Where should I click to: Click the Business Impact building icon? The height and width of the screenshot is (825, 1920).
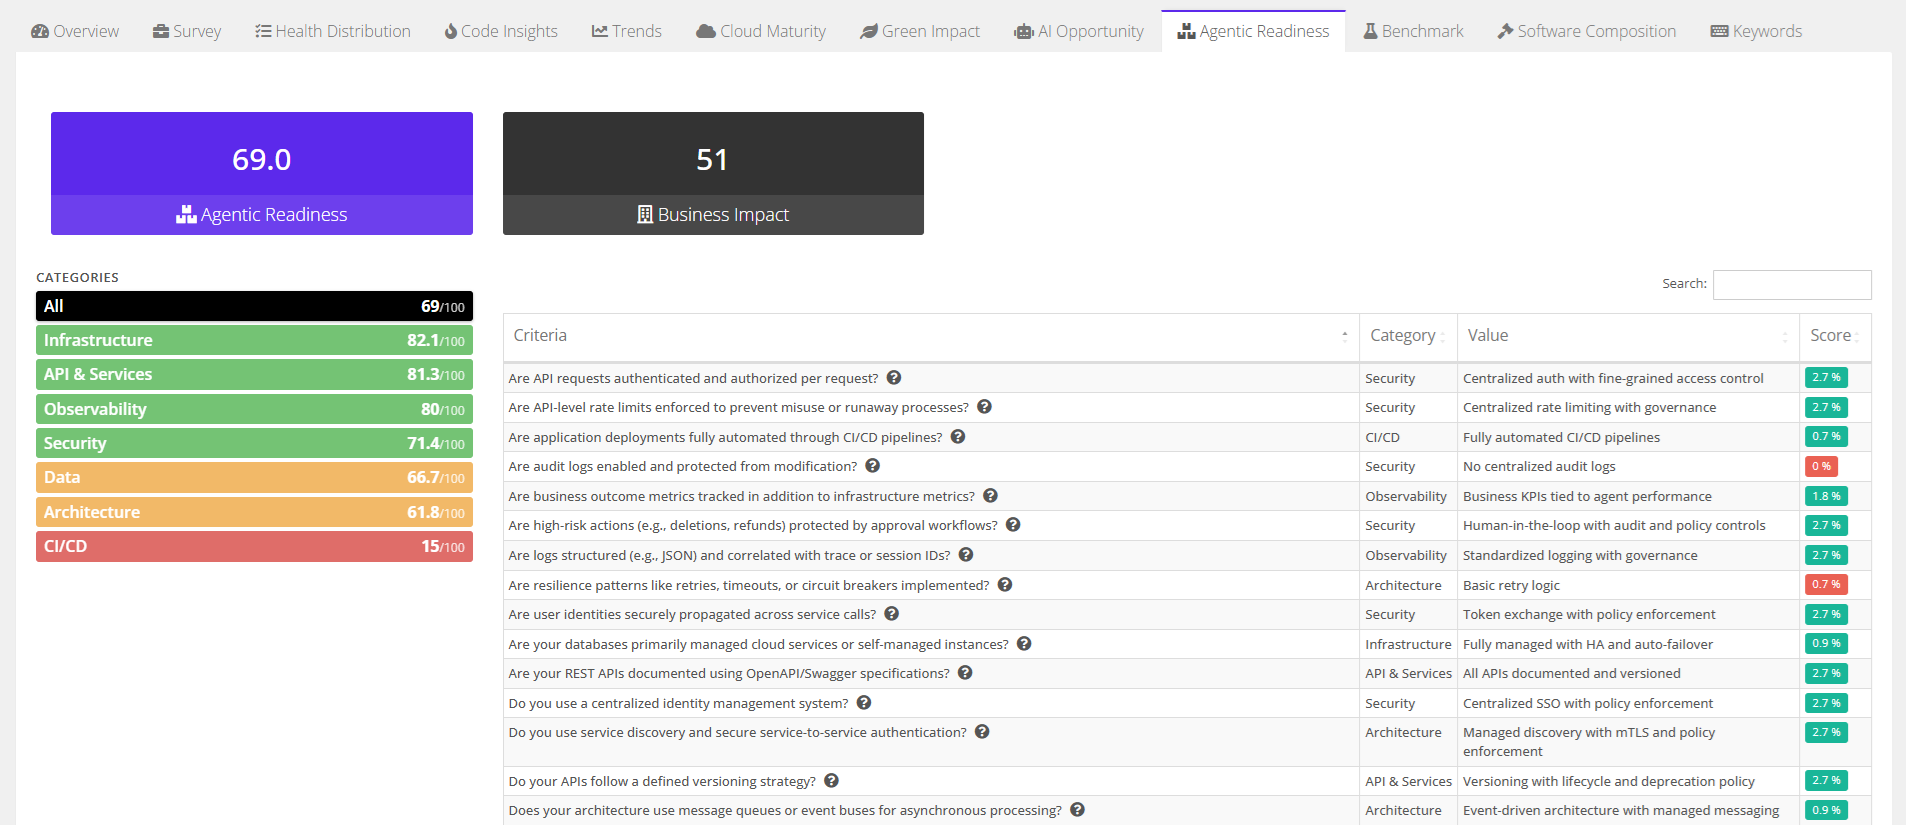(x=645, y=214)
